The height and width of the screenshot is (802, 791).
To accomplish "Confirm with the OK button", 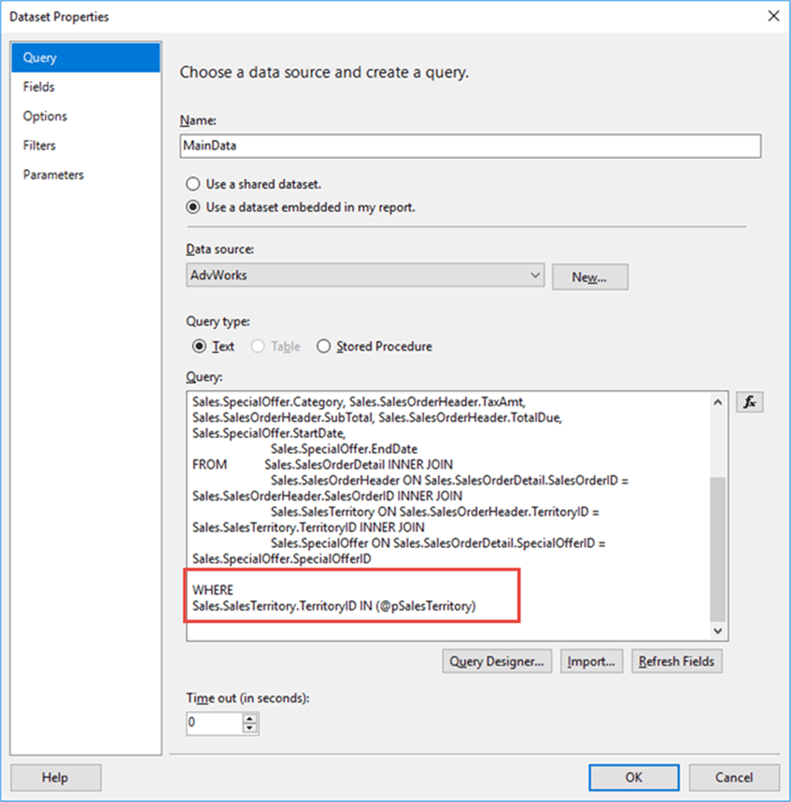I will (633, 777).
